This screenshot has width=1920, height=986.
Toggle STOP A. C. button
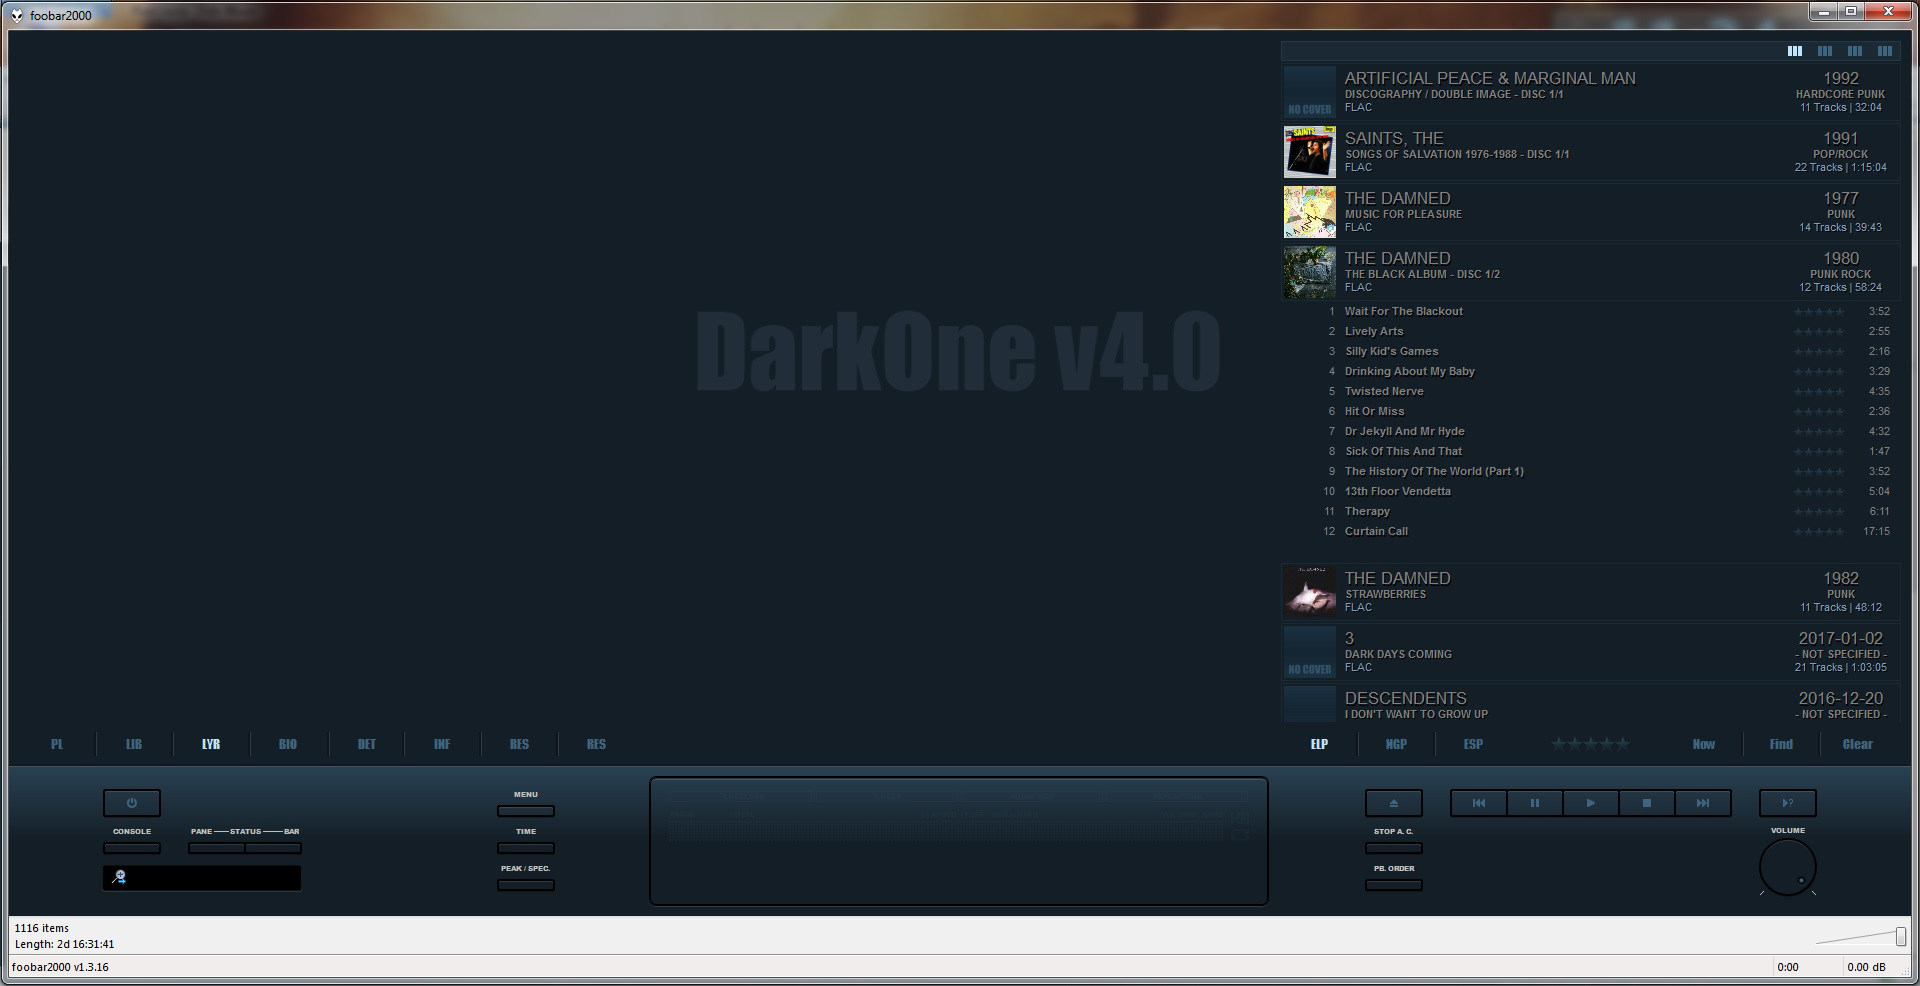pyautogui.click(x=1393, y=848)
